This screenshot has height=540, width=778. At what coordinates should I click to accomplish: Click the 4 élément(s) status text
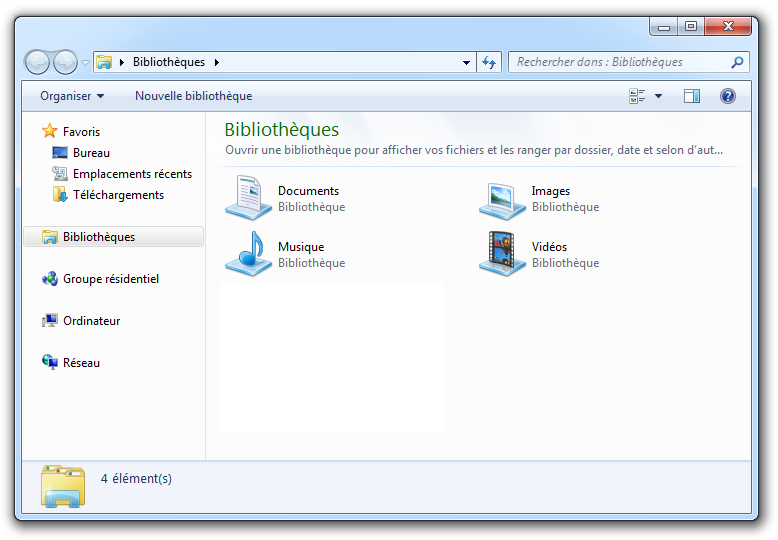pyautogui.click(x=136, y=478)
